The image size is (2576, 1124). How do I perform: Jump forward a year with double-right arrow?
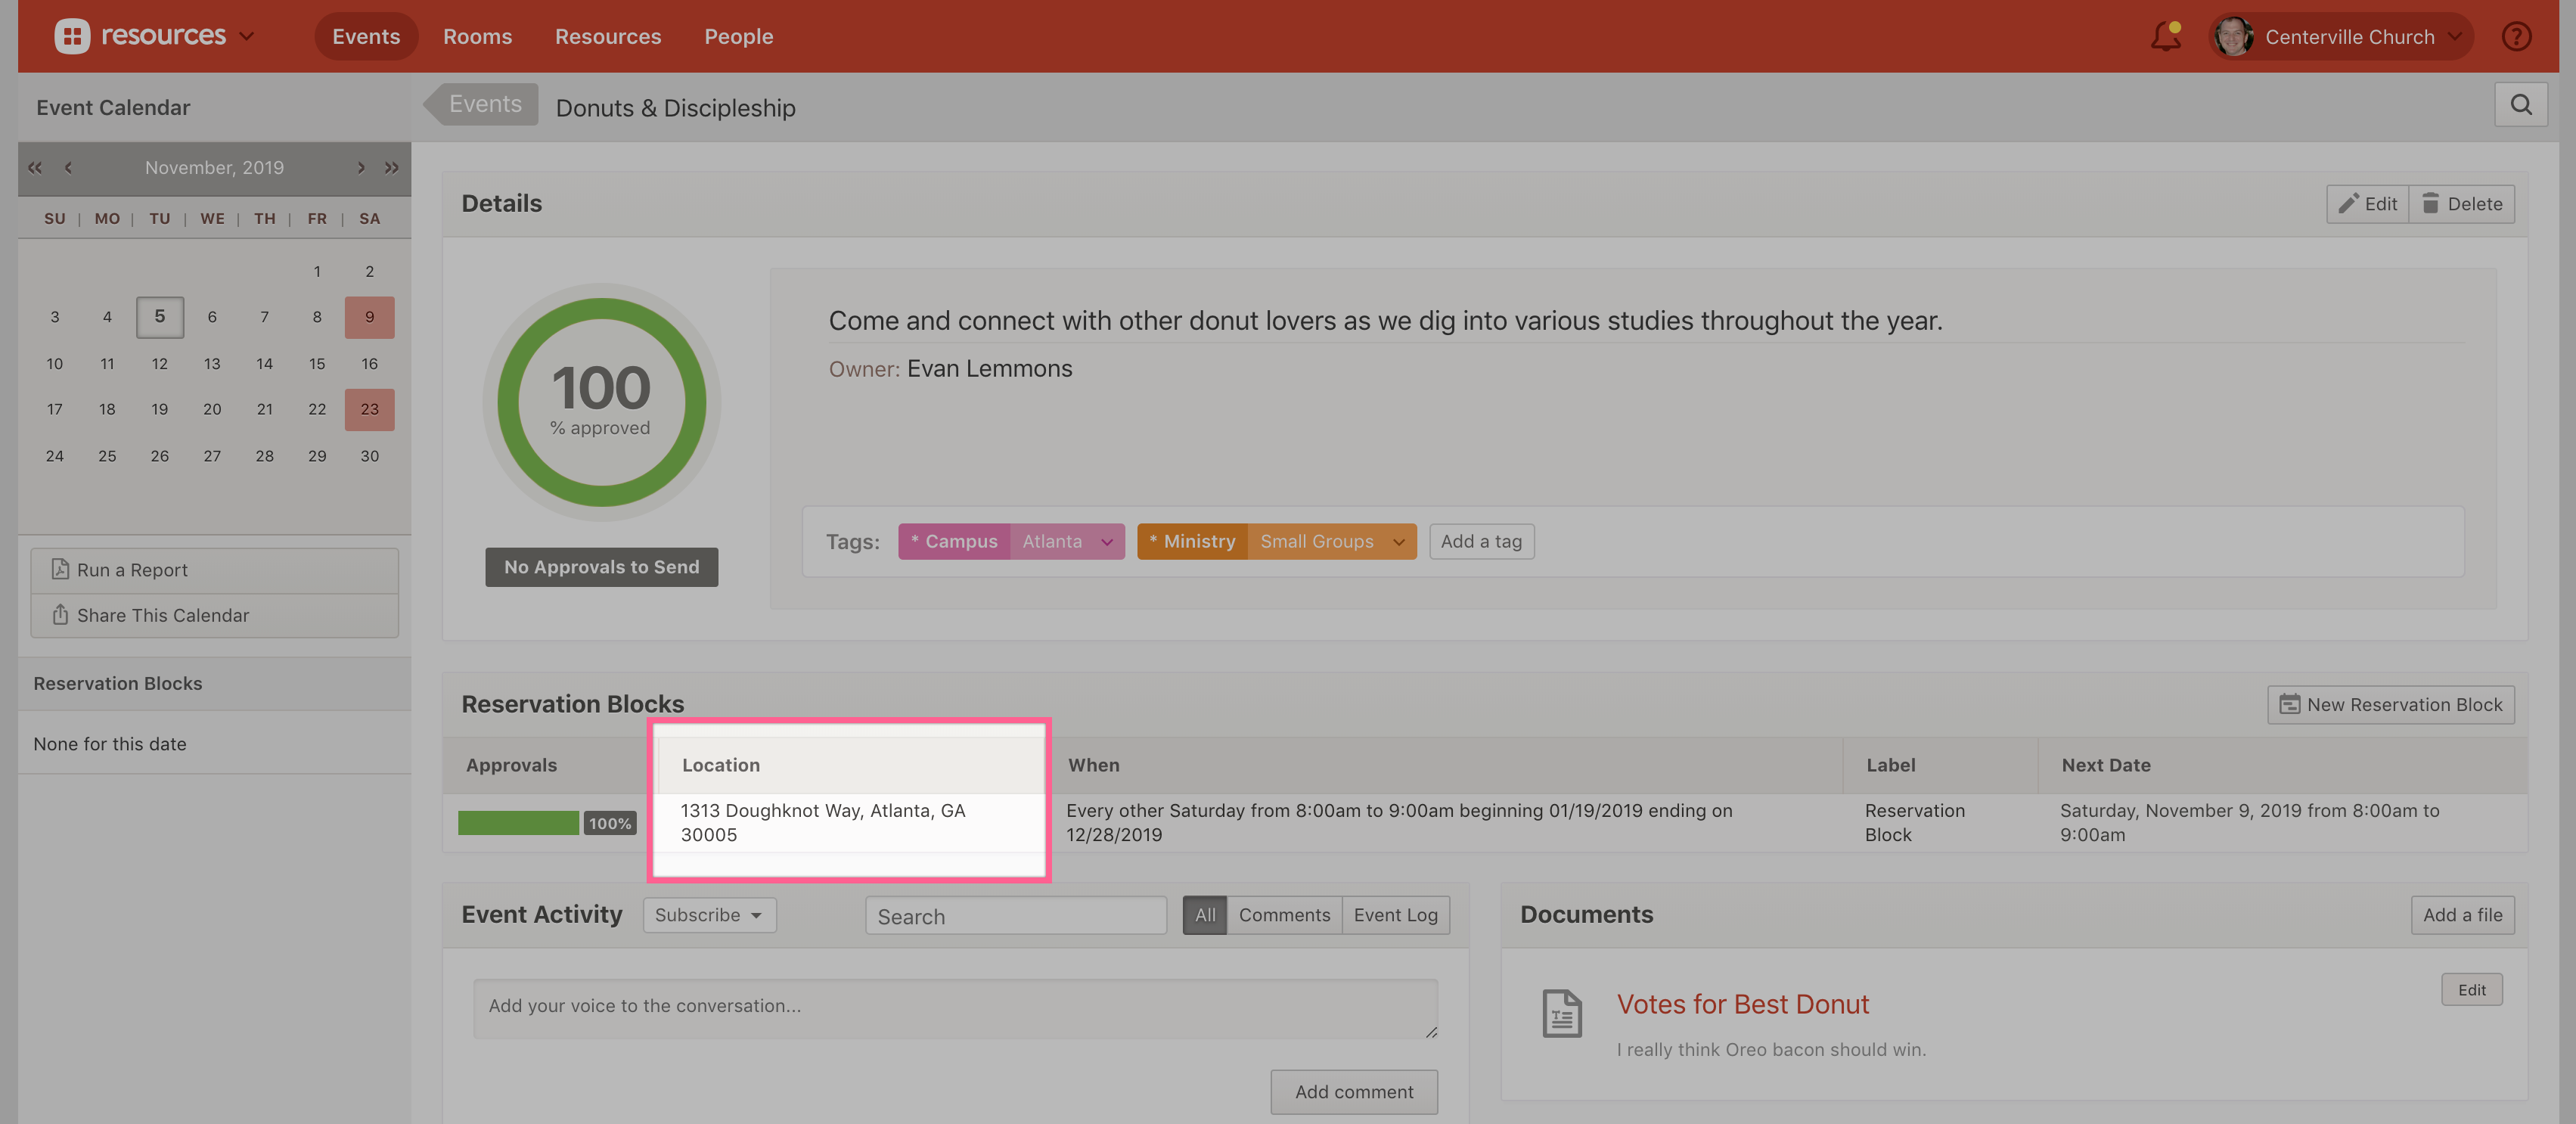(392, 168)
